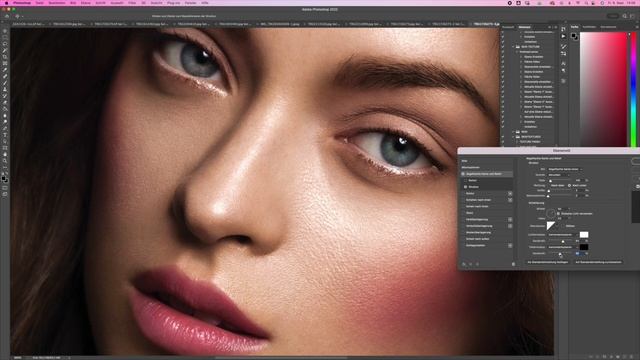640x360 pixels.
Task: Select the Nach unten direction radio button
Action: coord(569,185)
